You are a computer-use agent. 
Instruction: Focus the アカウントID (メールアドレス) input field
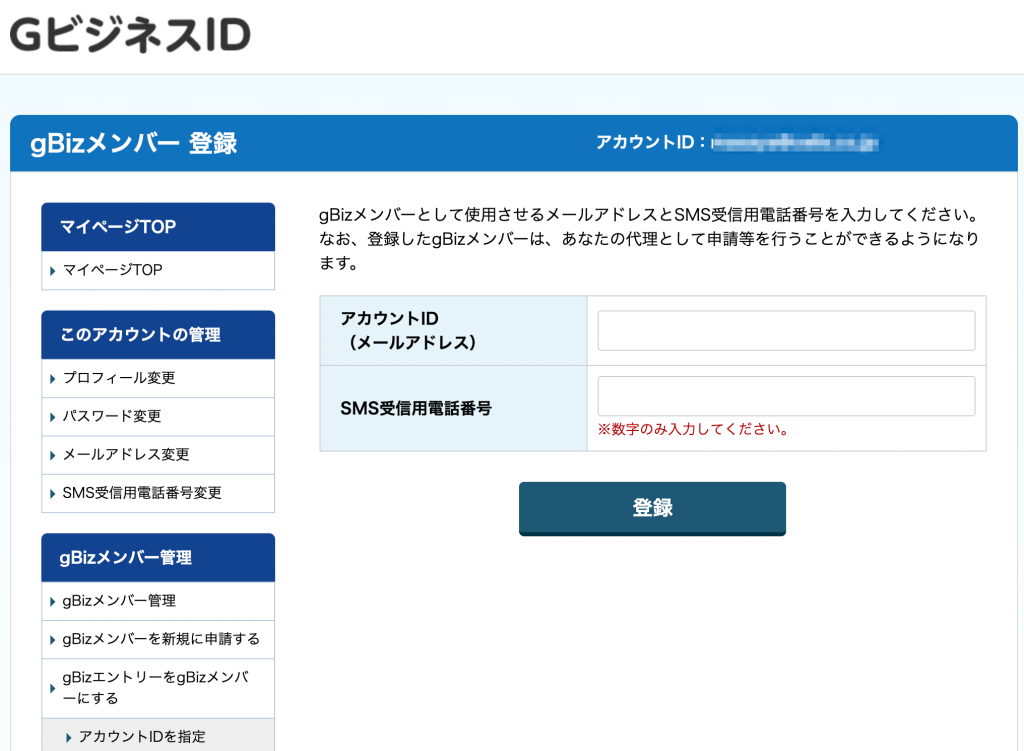click(x=786, y=330)
